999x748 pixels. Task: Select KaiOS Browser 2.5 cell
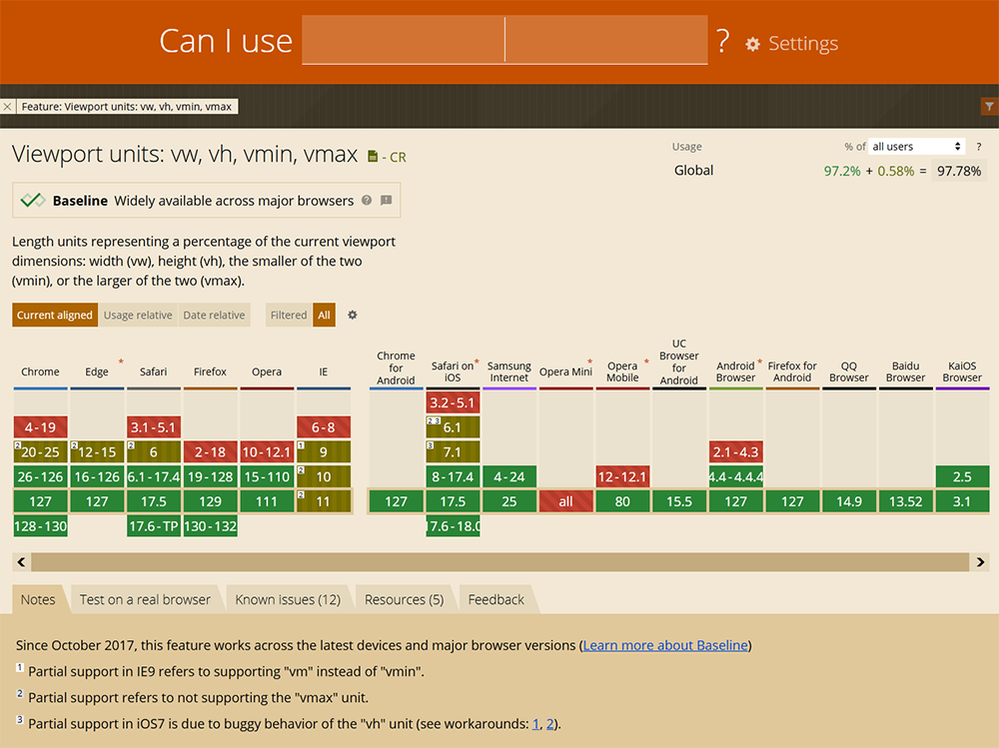[x=962, y=477]
